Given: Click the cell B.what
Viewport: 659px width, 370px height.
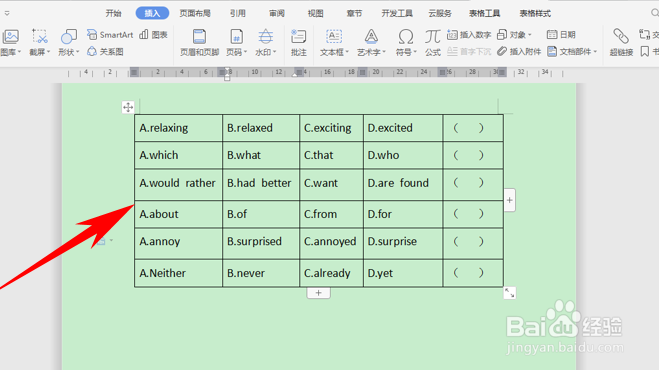Looking at the screenshot, I should point(261,155).
